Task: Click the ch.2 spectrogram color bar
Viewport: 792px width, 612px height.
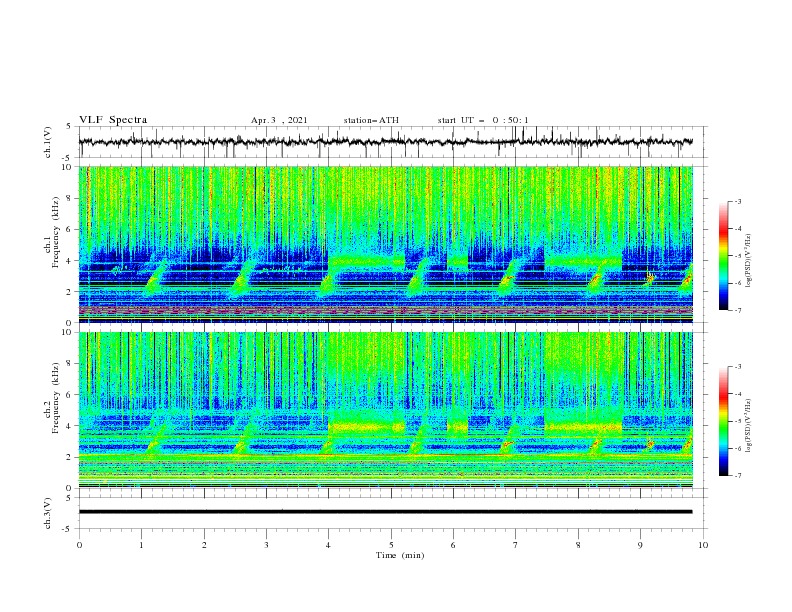Action: pos(723,421)
